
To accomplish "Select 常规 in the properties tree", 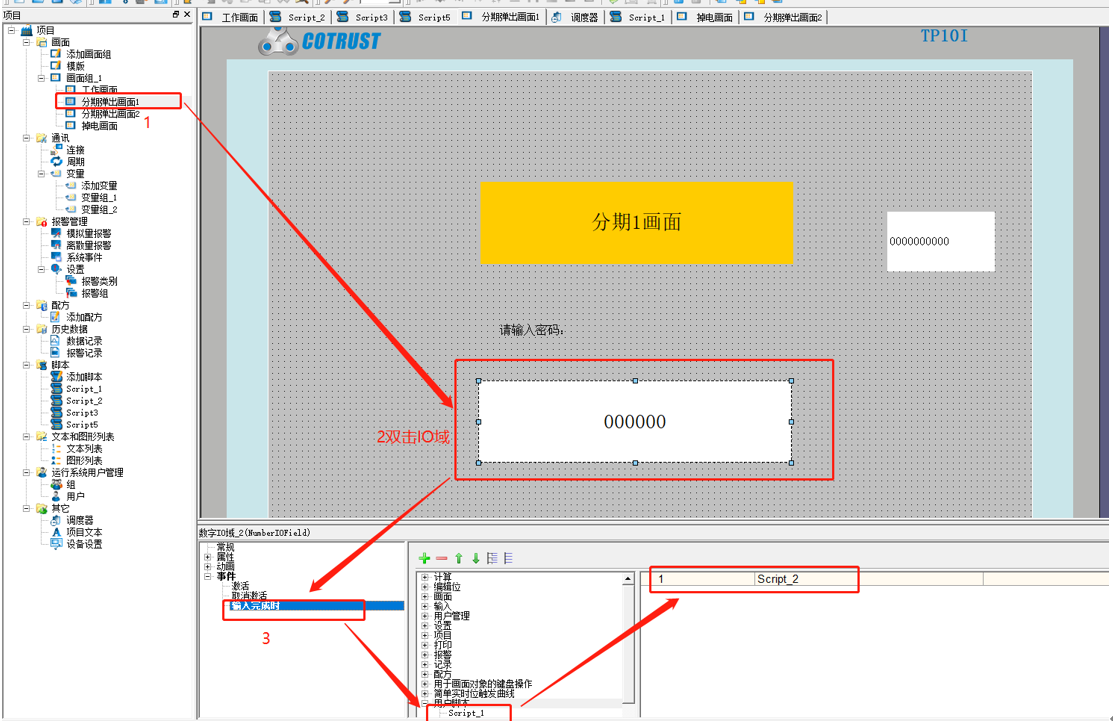I will 225,547.
